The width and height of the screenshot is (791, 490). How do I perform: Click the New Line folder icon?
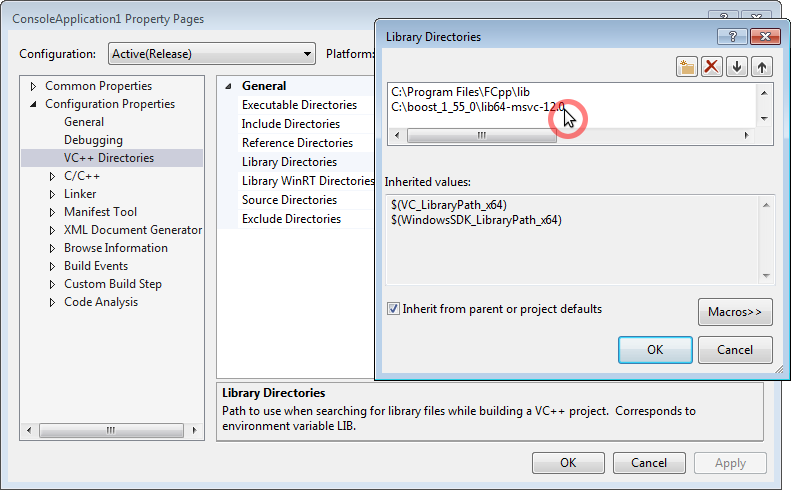coord(686,67)
